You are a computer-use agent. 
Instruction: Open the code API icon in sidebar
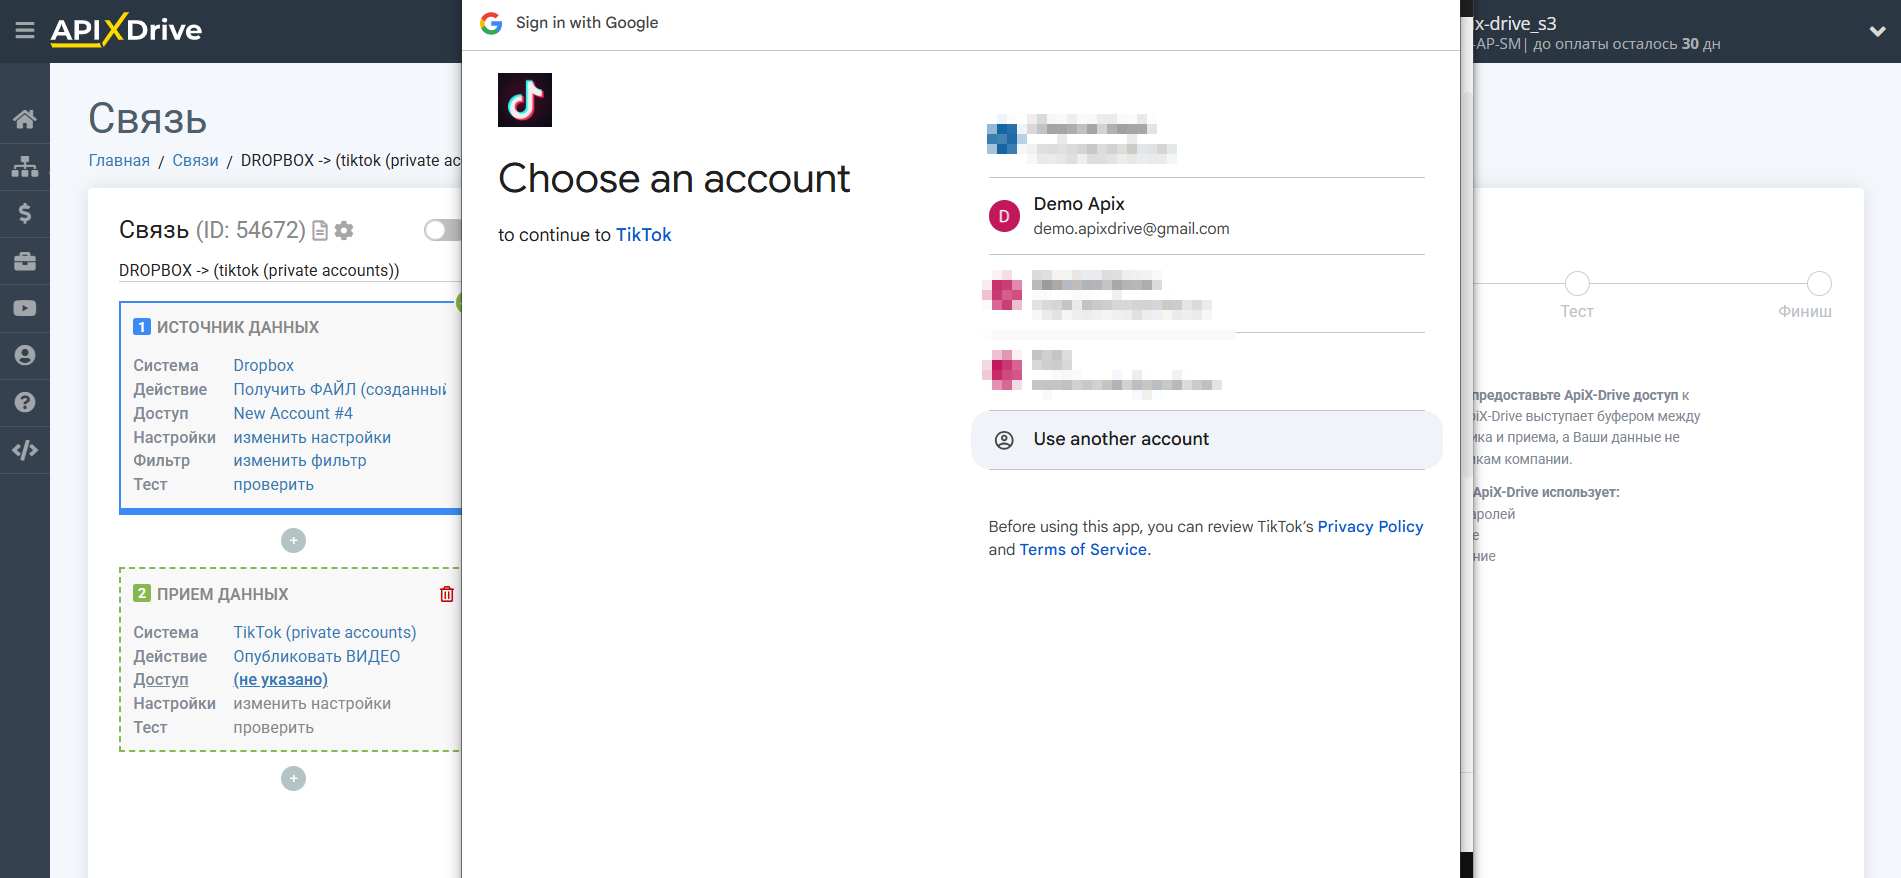click(x=25, y=450)
